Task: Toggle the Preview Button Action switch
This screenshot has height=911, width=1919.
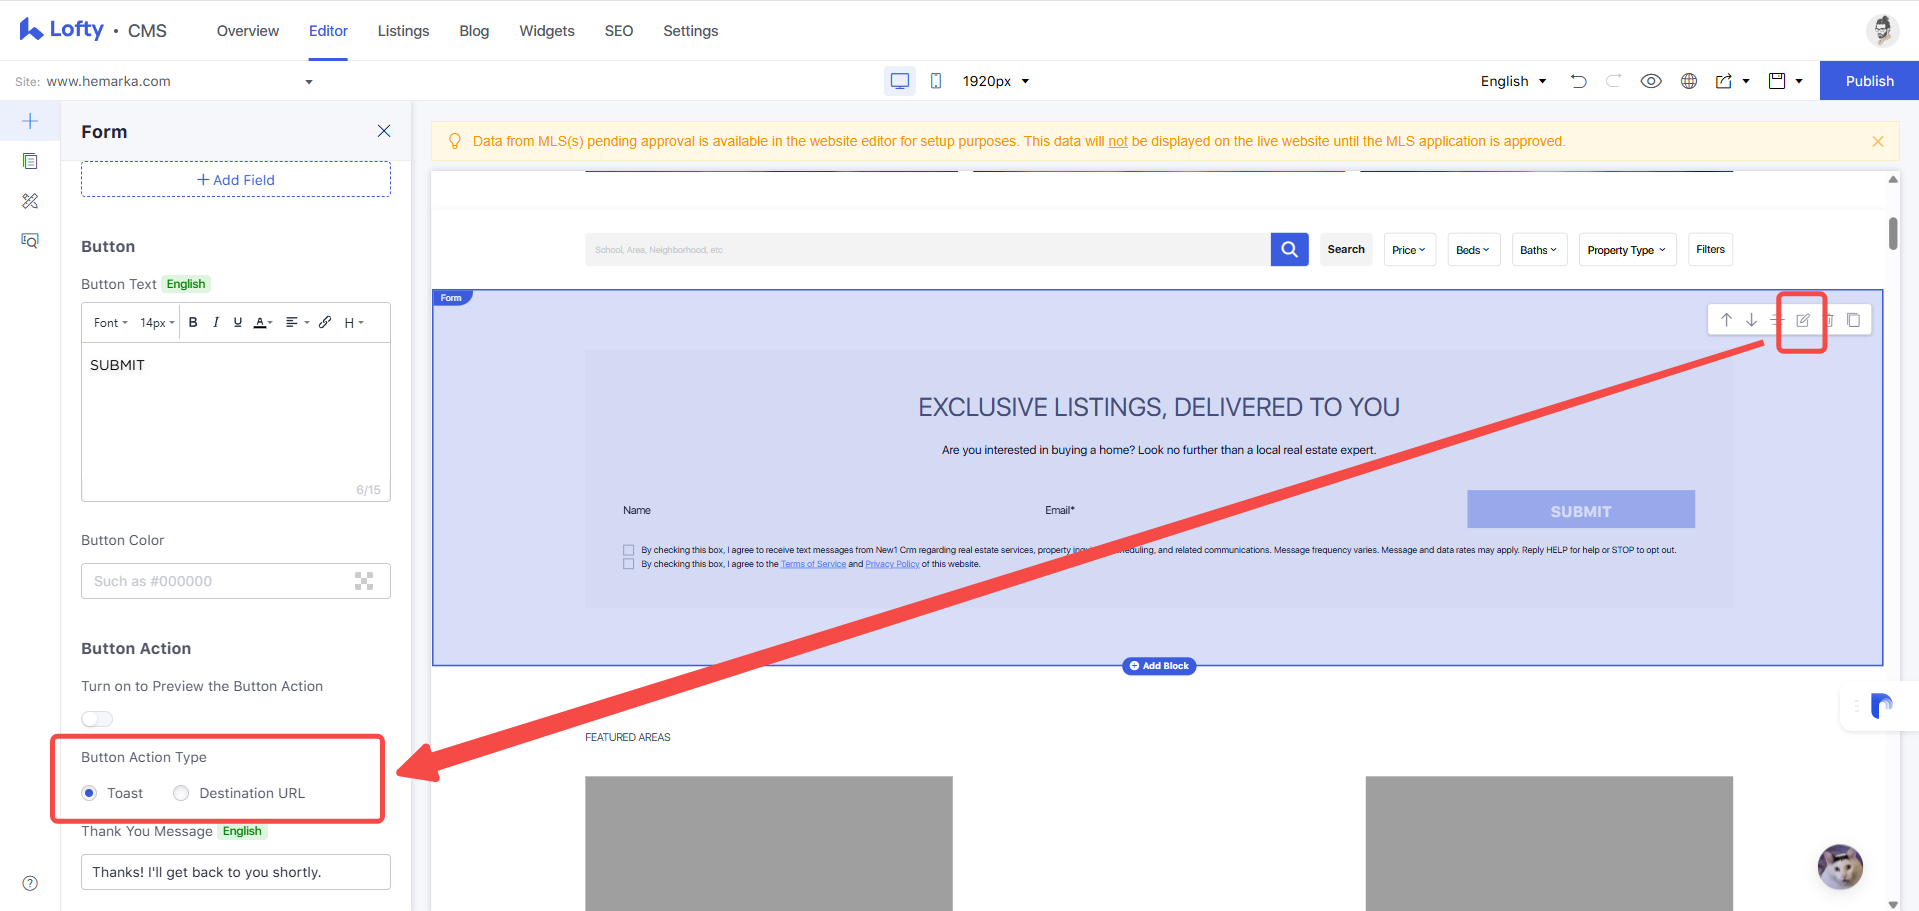Action: (97, 719)
